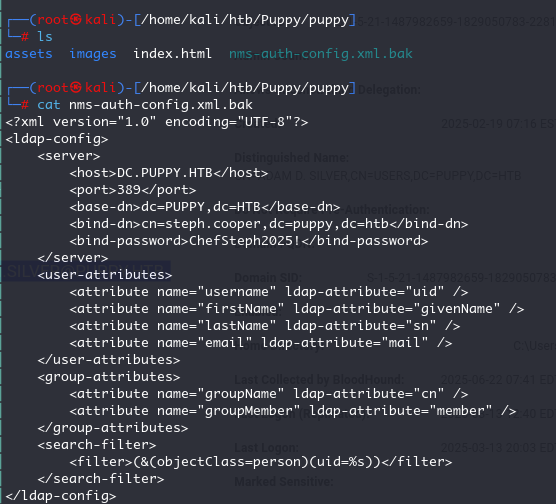The width and height of the screenshot is (556, 504).
Task: Click the images directory name
Action: (93, 54)
